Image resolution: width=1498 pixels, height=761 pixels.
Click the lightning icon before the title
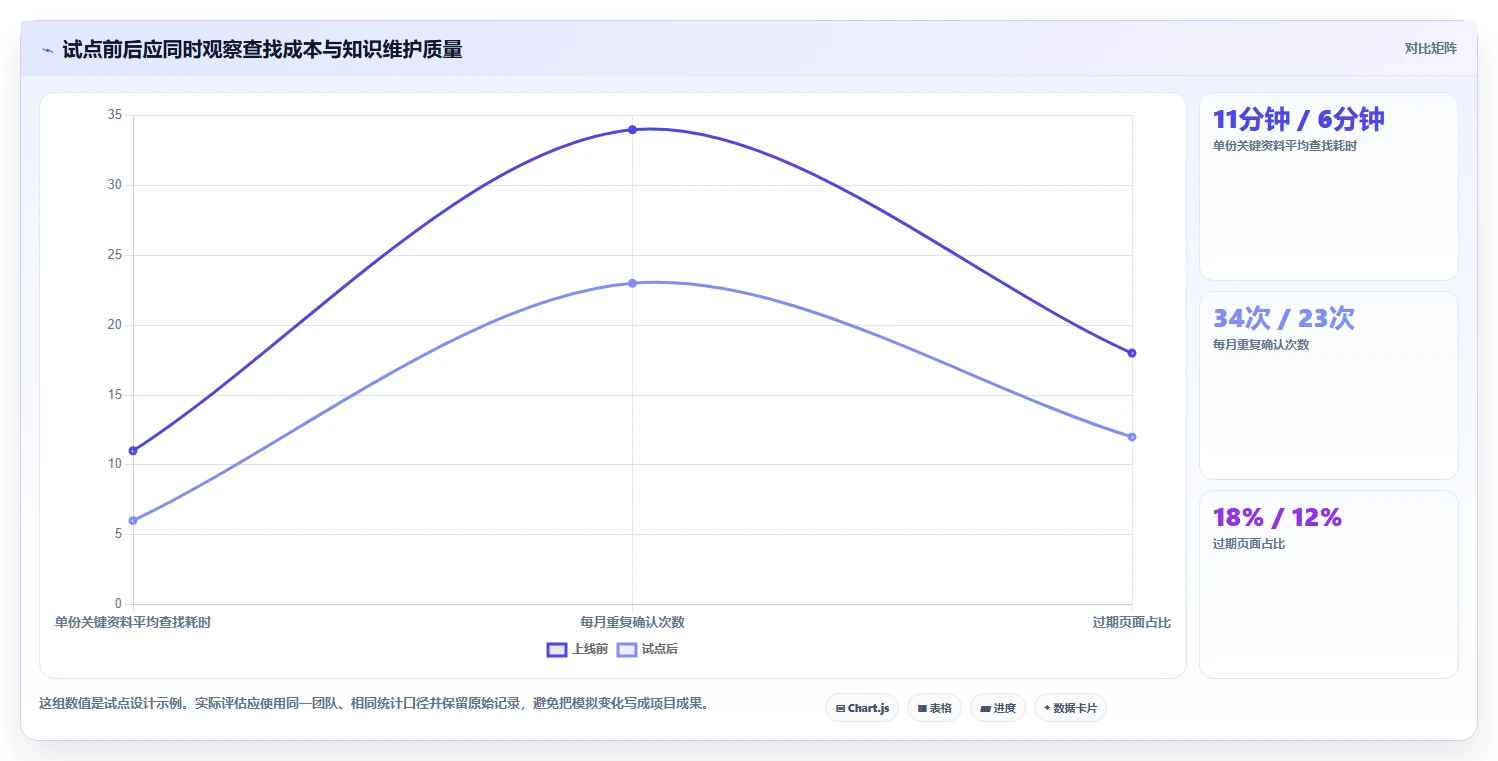tap(47, 50)
